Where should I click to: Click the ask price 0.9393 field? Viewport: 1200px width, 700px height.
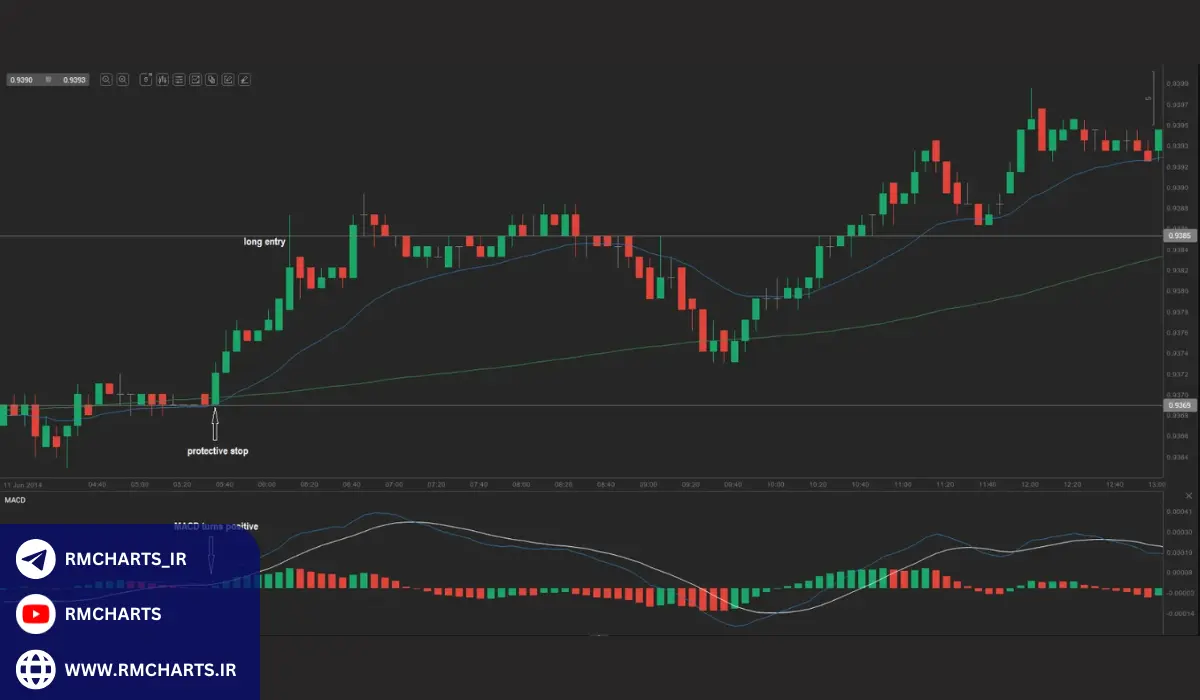click(73, 79)
